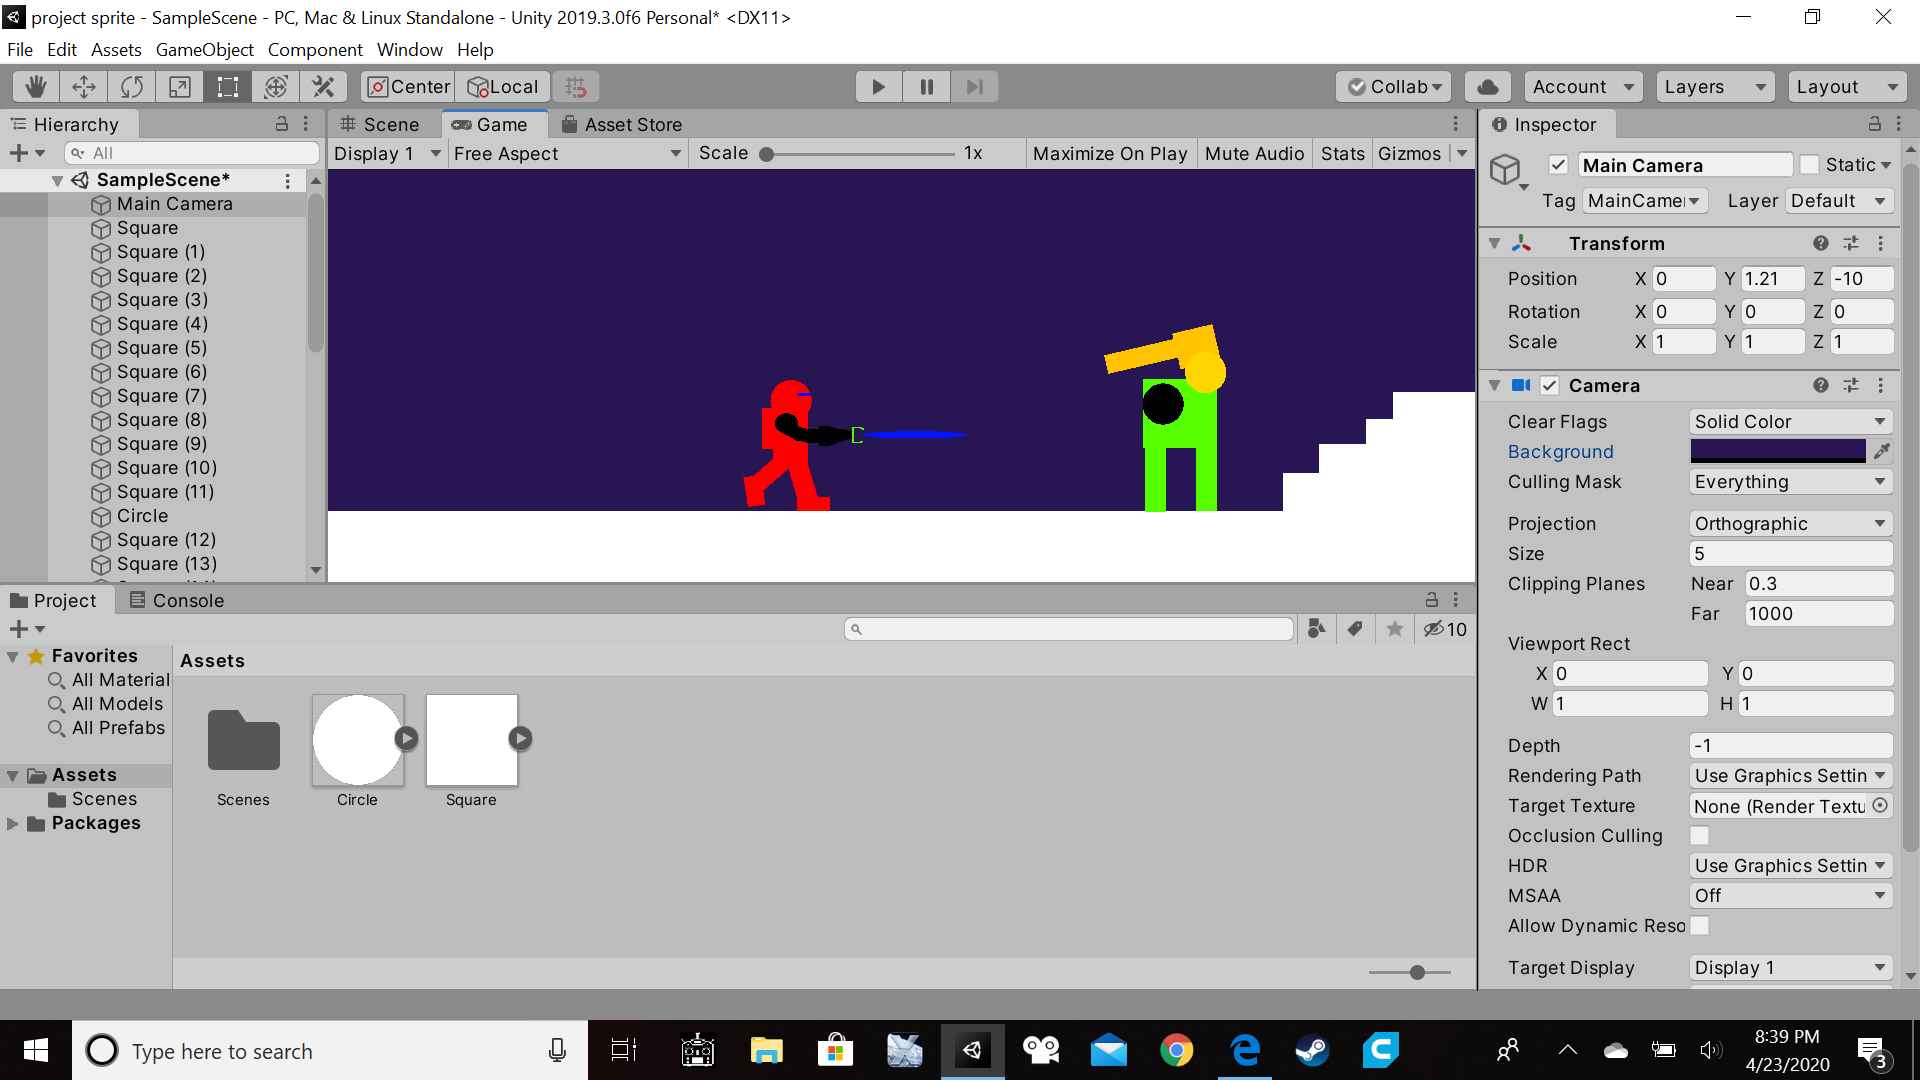Screen dimensions: 1920x1080
Task: Enable the Occlusion Culling checkbox
Action: 1699,836
